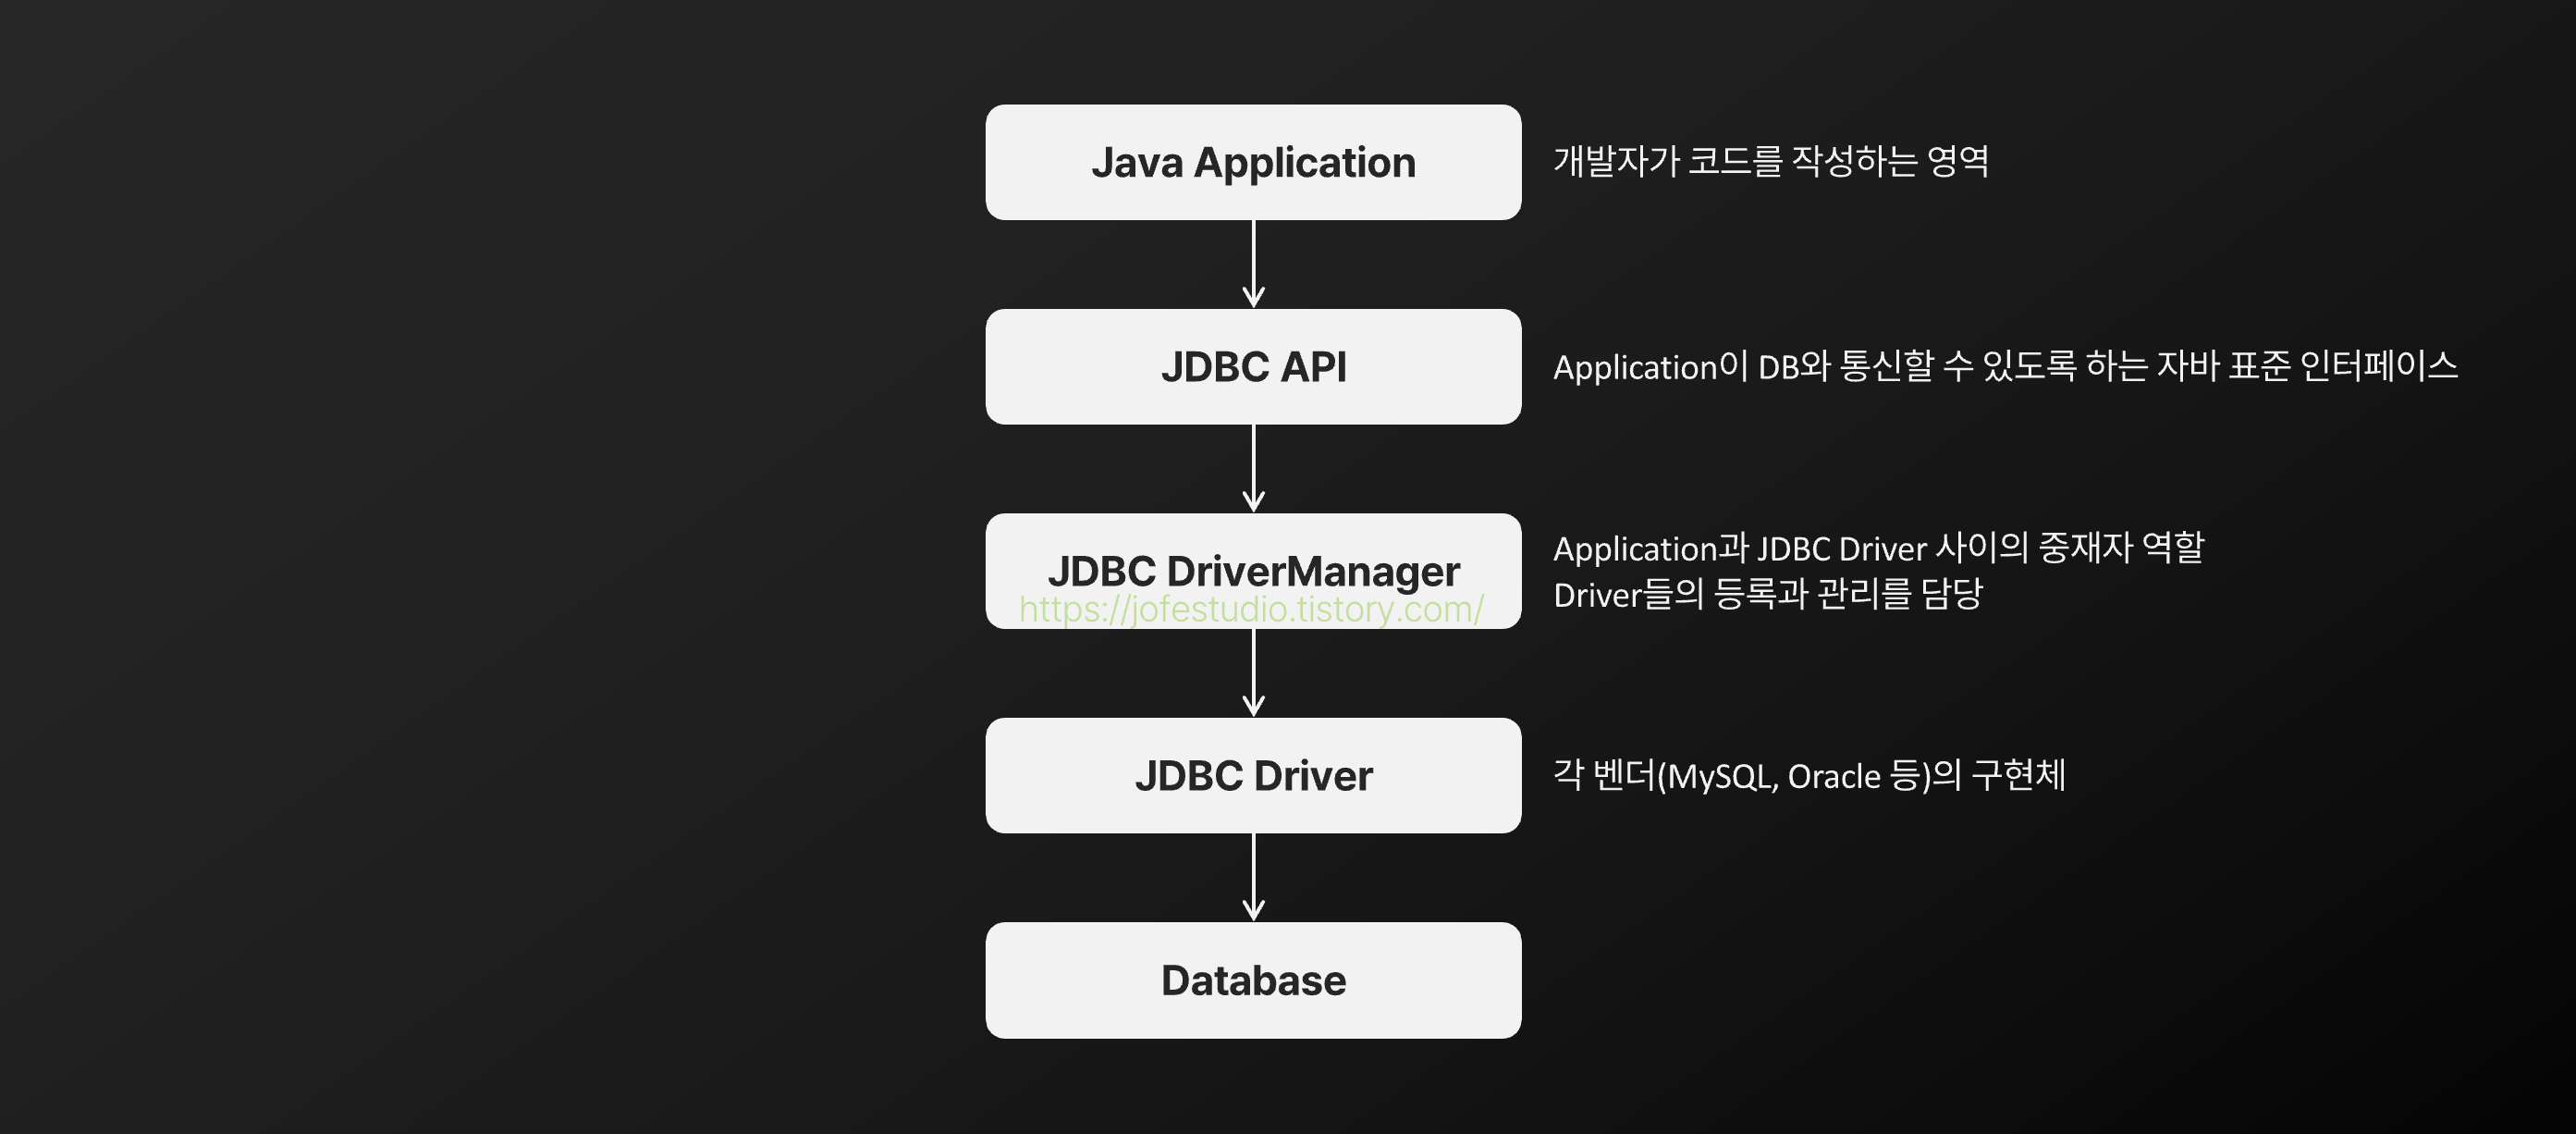Click the word 표준 in JDBC API description
Screen dimensions: 2576x1134
point(2259,366)
